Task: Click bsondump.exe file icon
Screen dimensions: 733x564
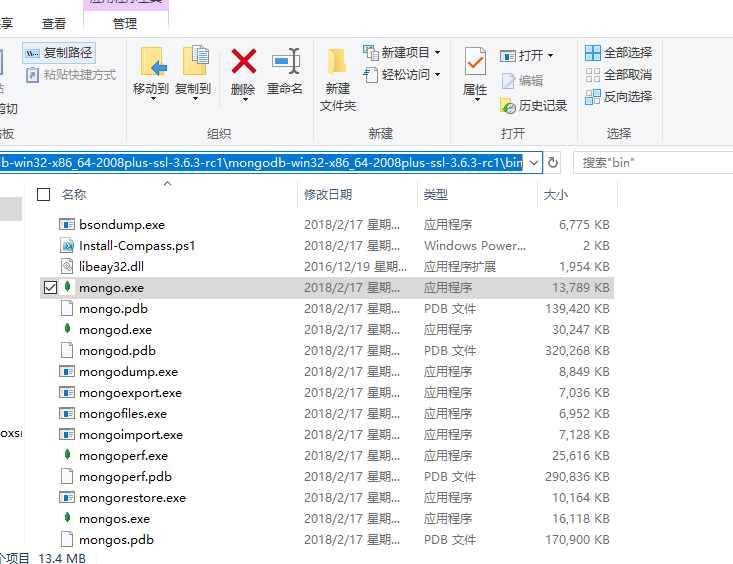Action: pos(67,224)
